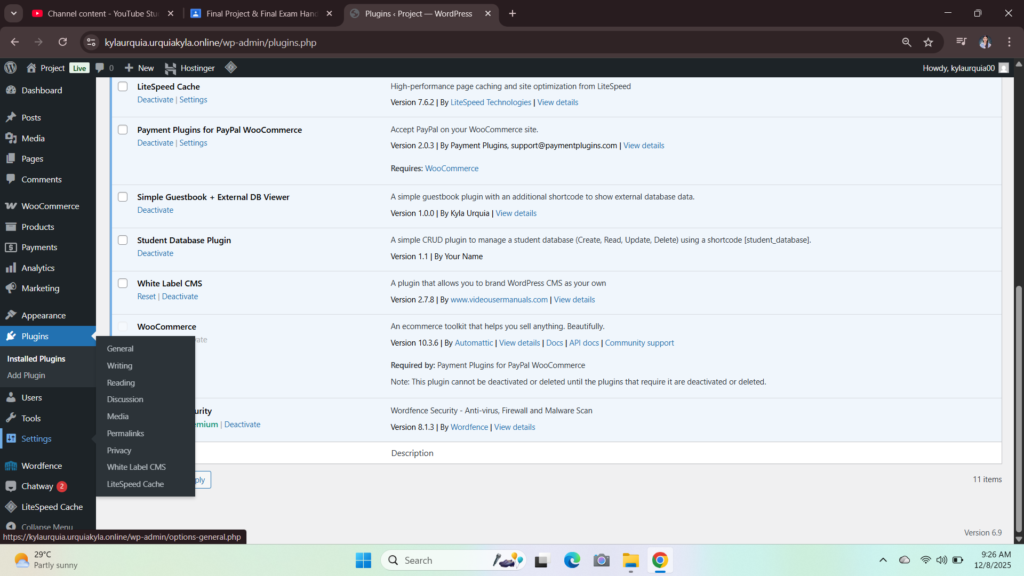The image size is (1024, 576).
Task: Show hidden icons in the system tray
Action: point(882,560)
